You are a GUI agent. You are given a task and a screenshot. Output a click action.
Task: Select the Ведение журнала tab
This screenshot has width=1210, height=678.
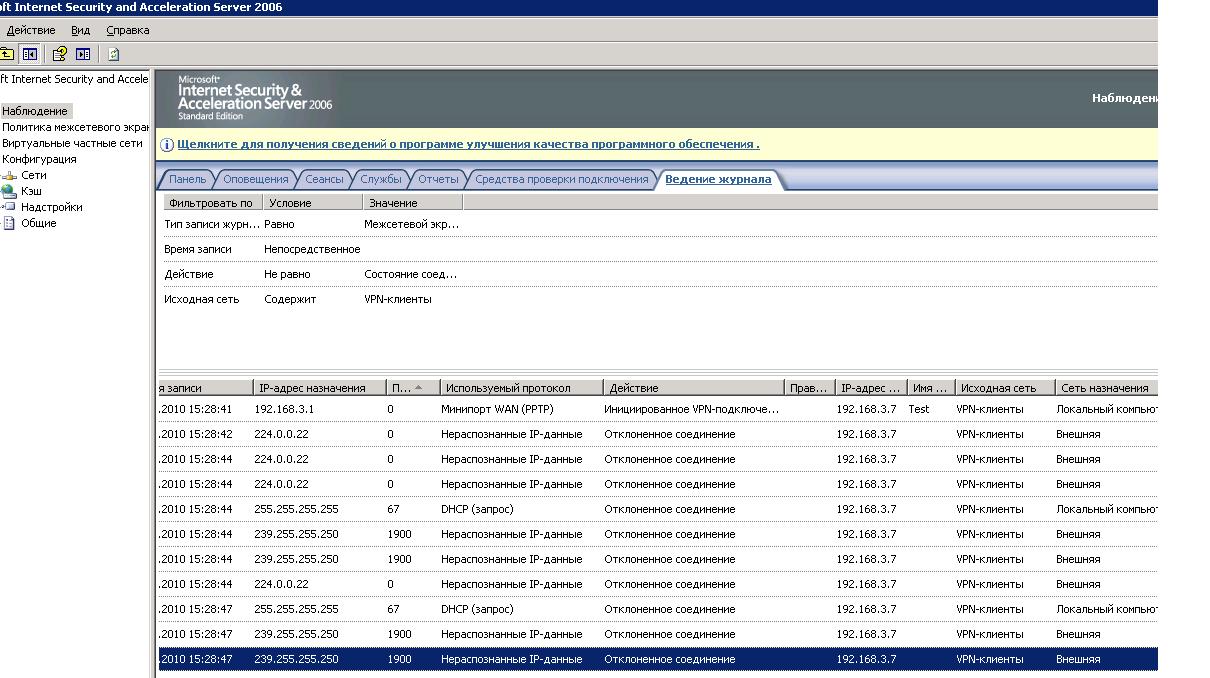[718, 179]
